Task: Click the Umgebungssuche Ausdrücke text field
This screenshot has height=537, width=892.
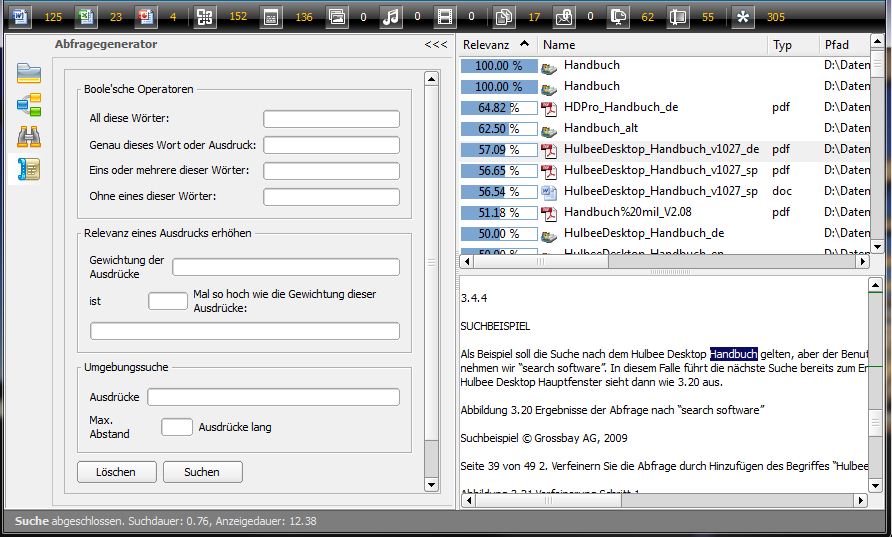Action: [x=273, y=397]
